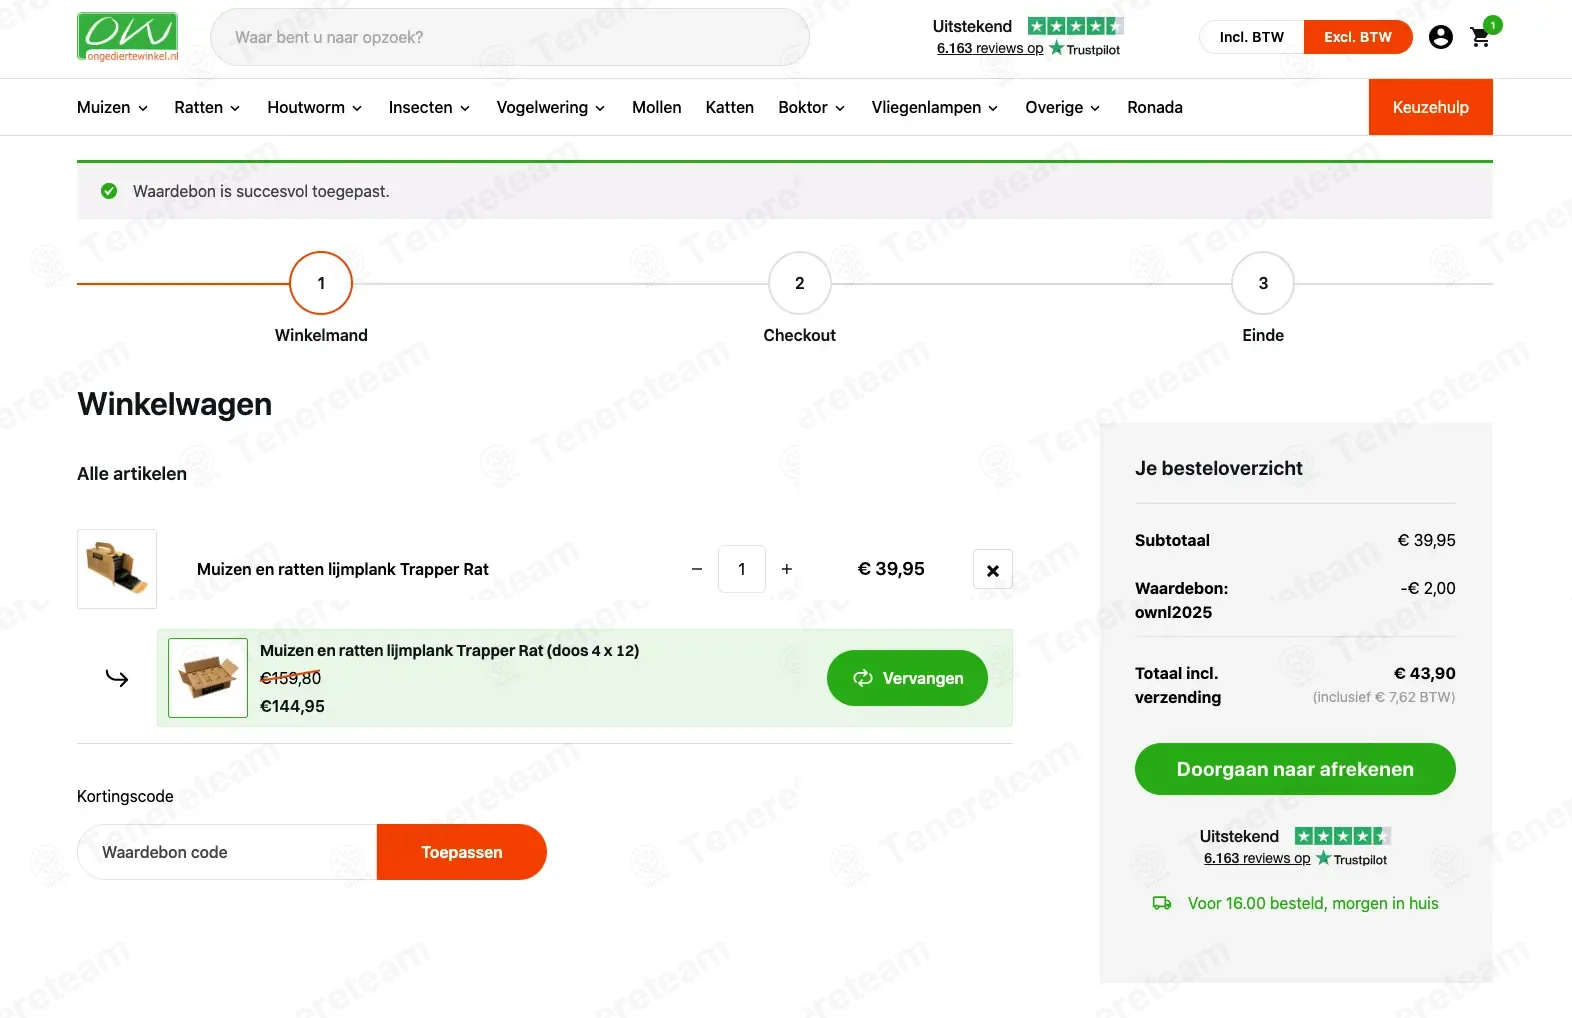Focus the search field Waar bent u naar opzoek

(510, 37)
